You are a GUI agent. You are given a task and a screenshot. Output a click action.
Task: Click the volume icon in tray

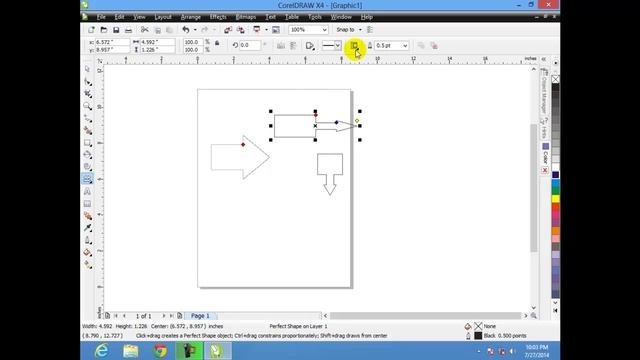point(513,351)
